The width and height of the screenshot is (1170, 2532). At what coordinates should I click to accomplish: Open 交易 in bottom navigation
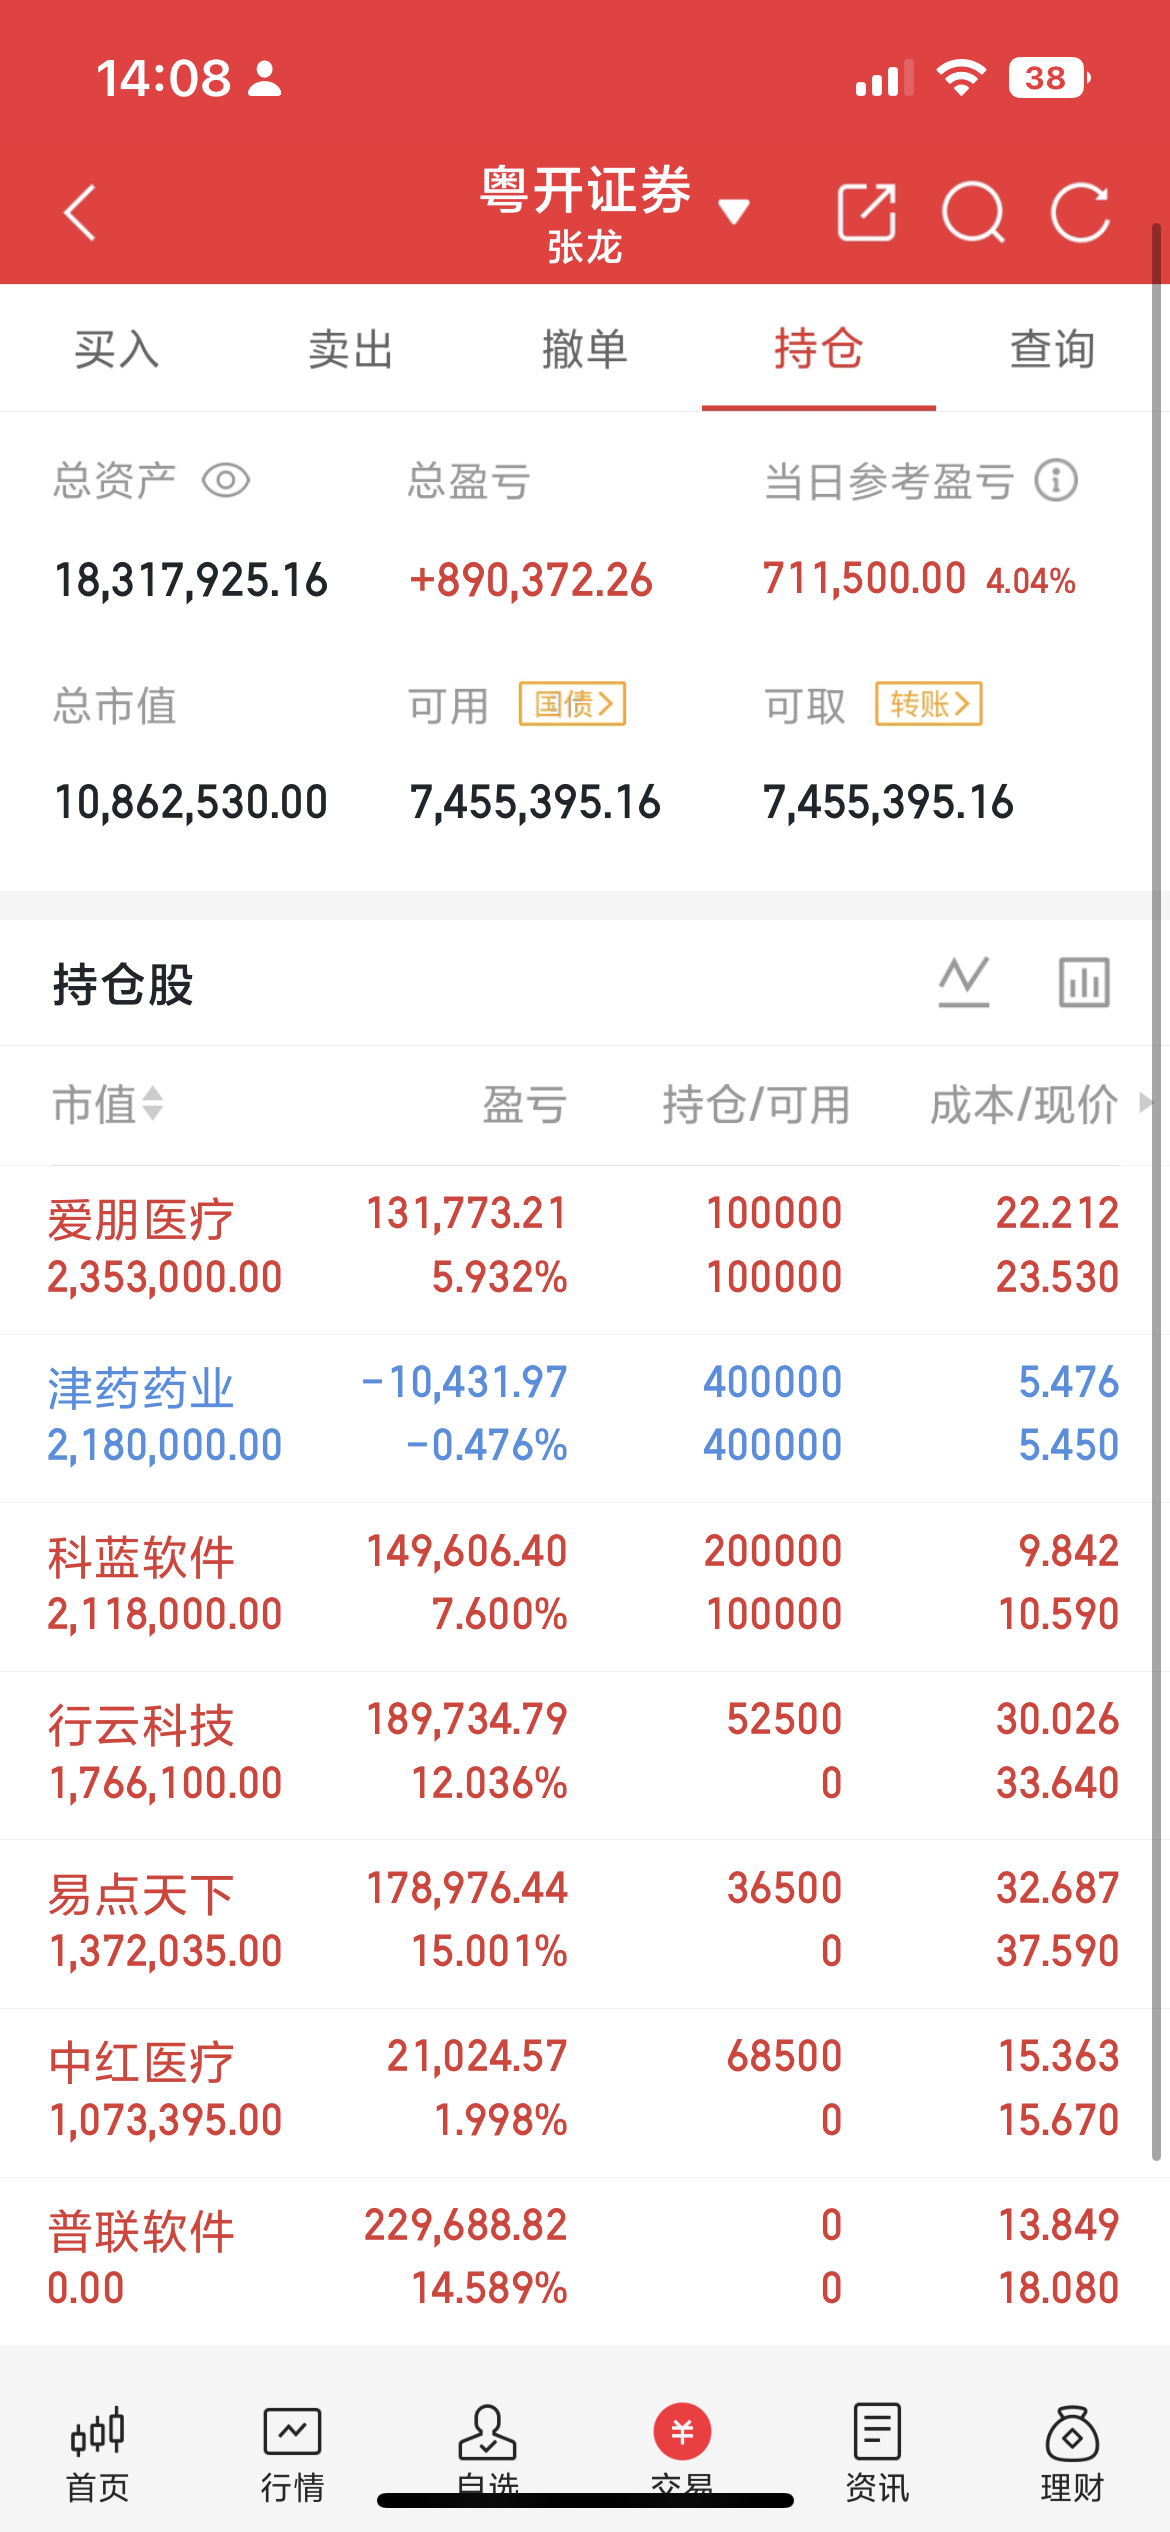[x=682, y=2455]
